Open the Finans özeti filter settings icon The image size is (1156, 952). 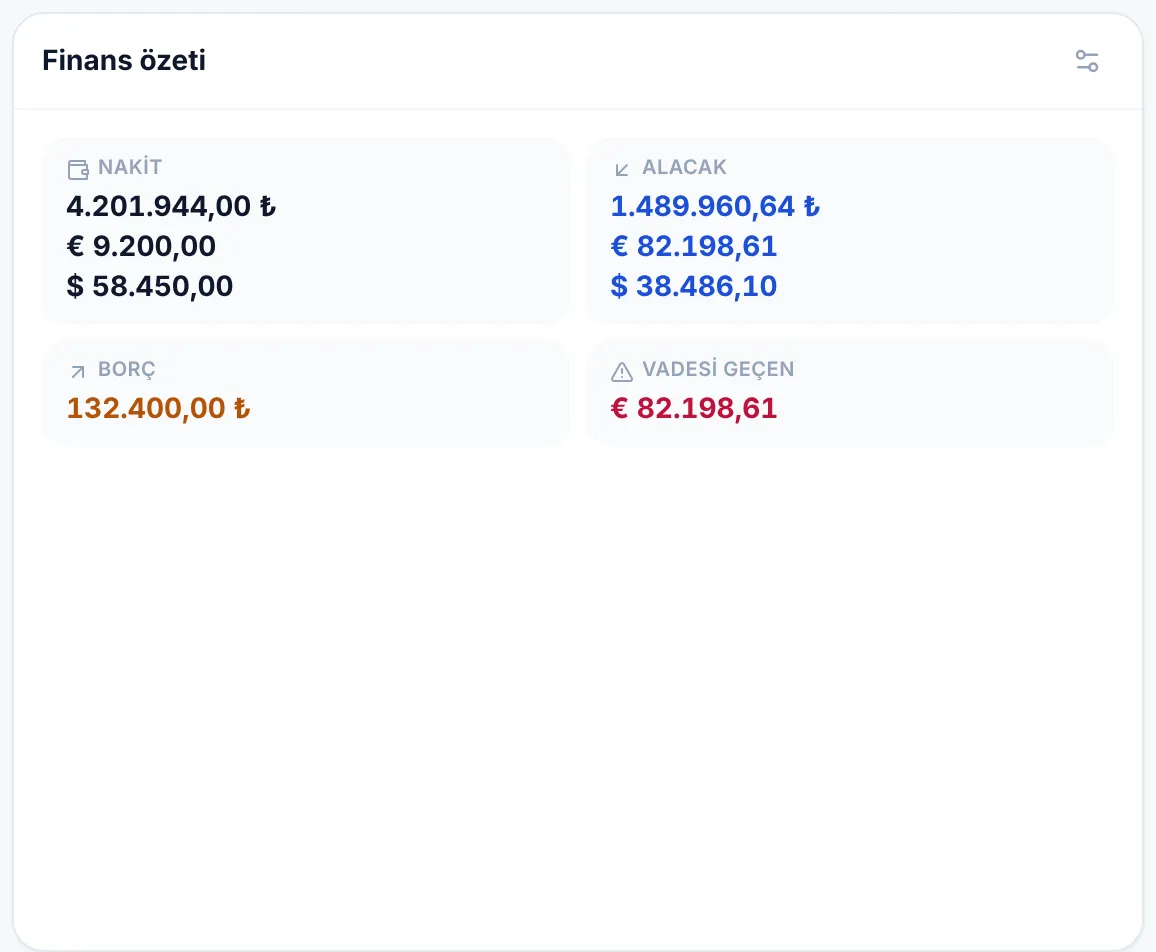click(1087, 61)
